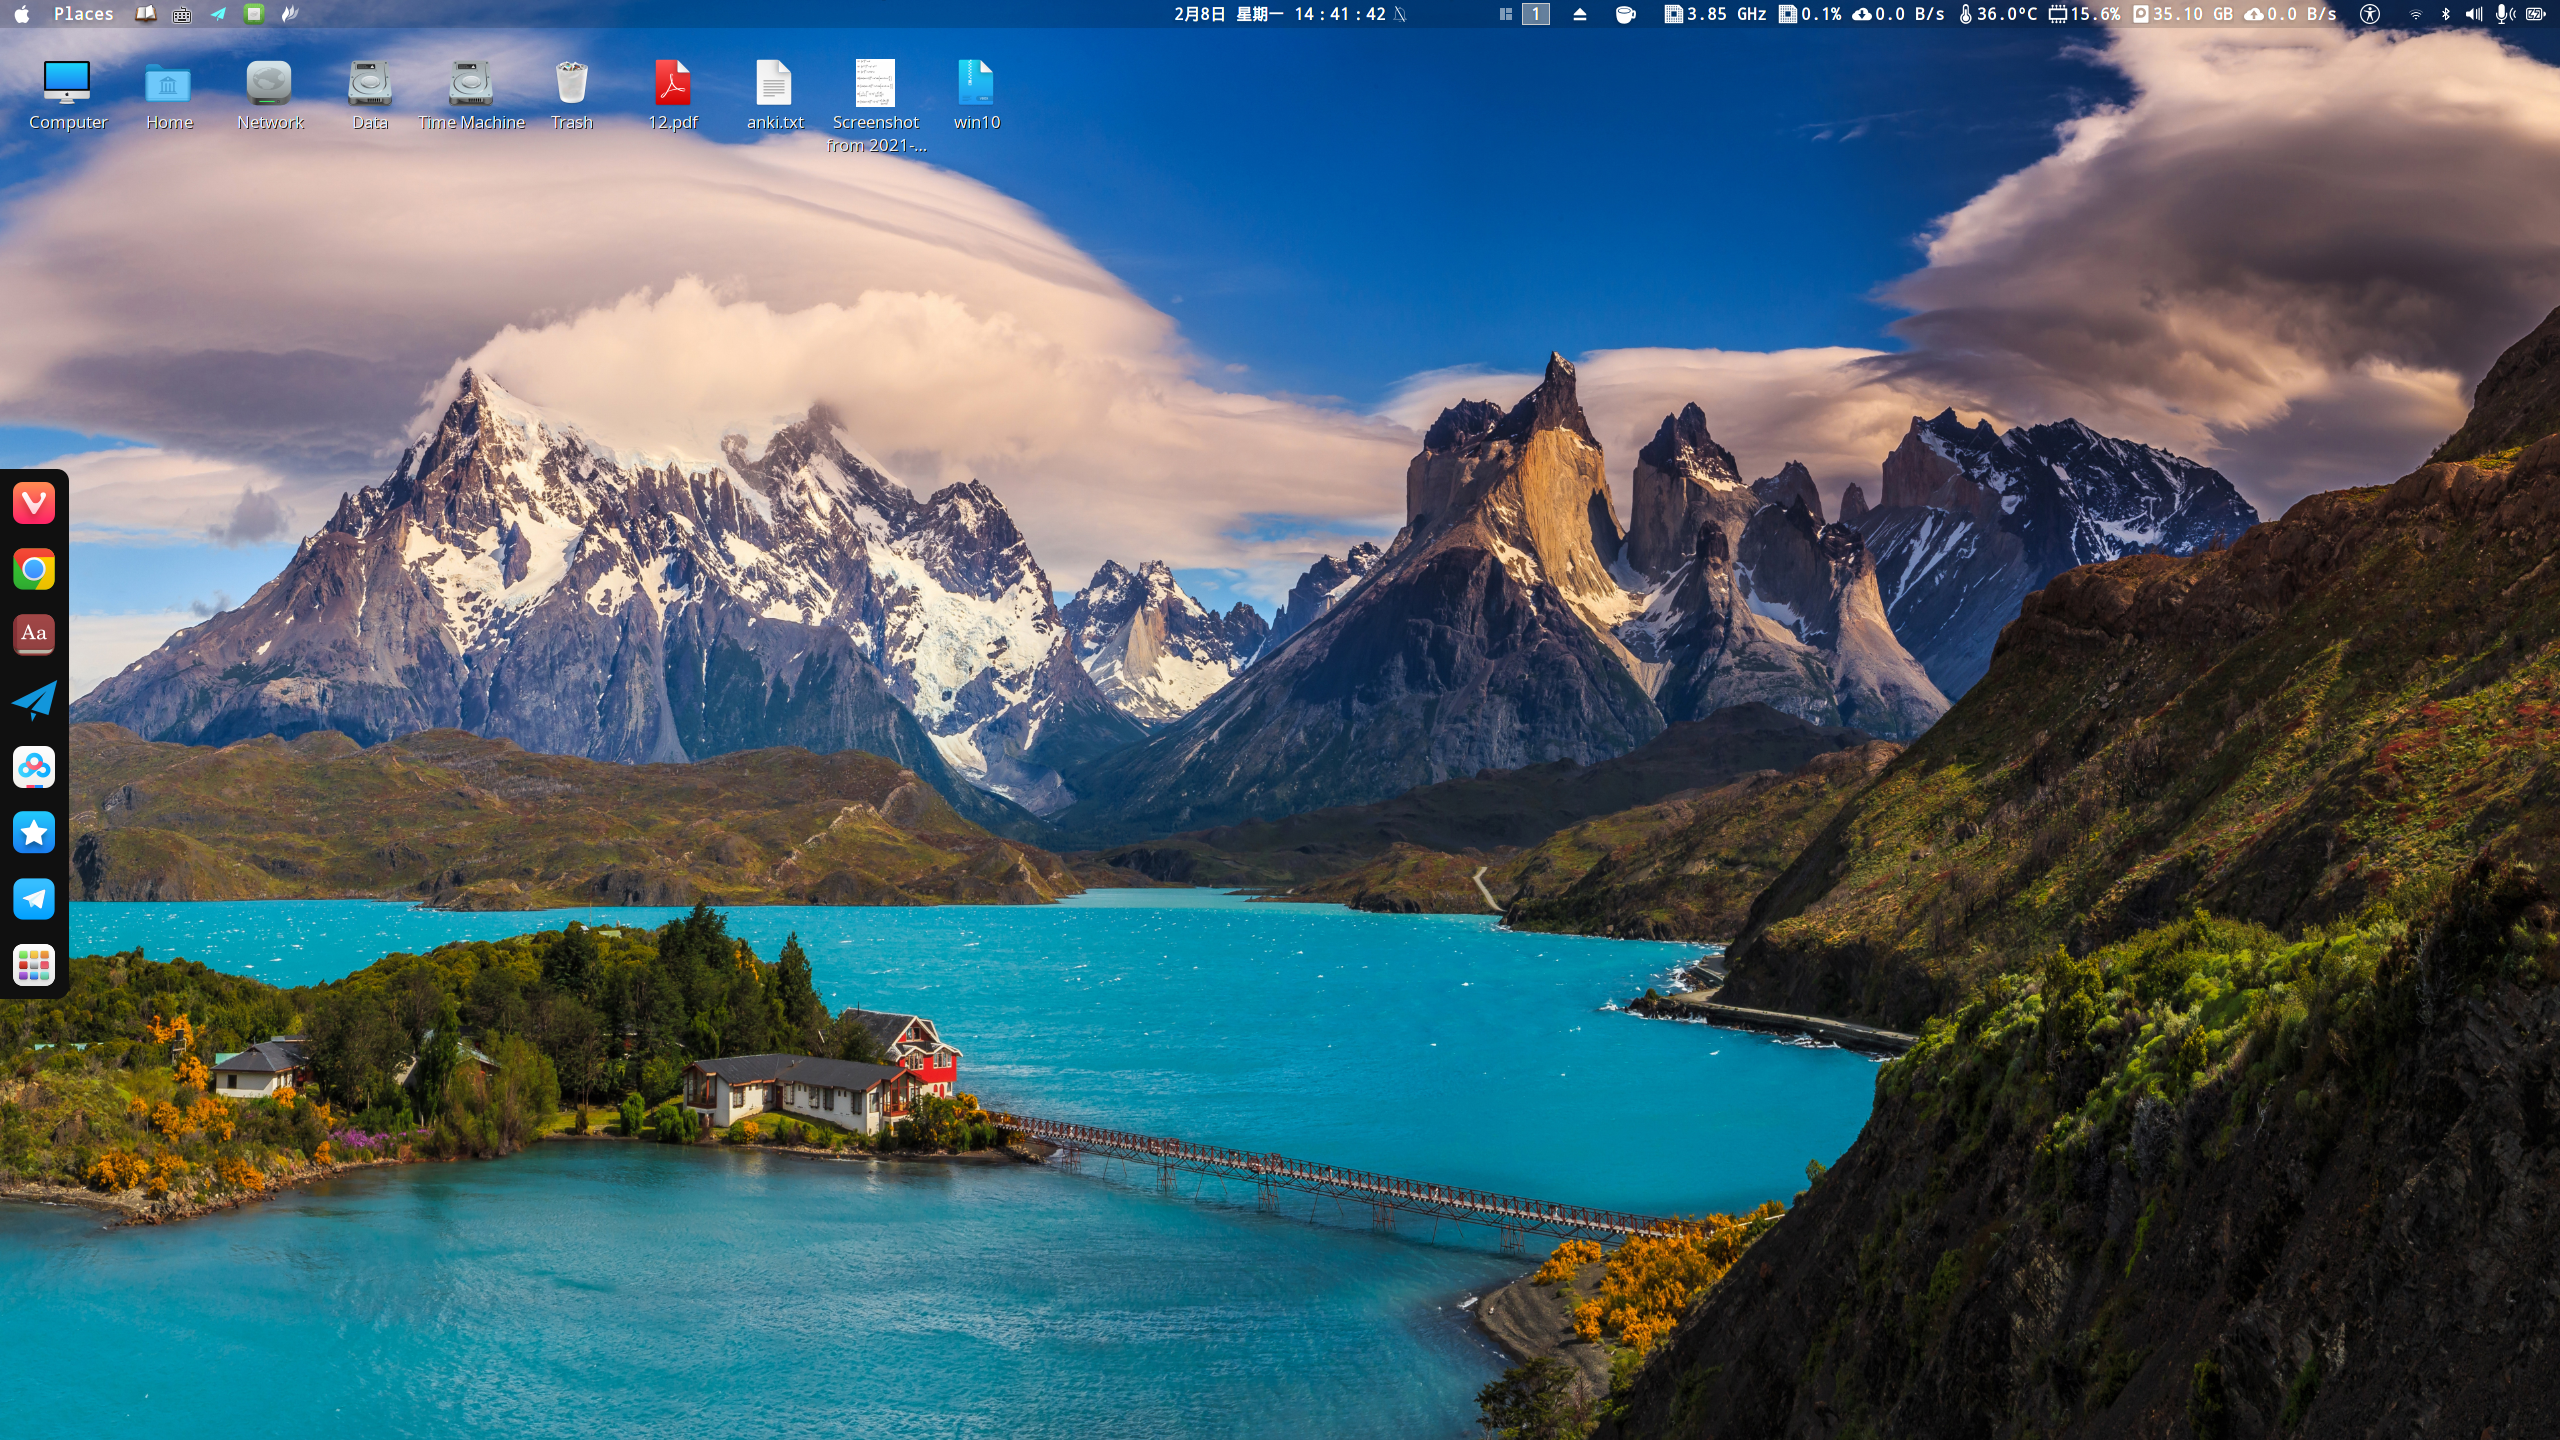Click the Bluetooth status icon
The image size is (2560, 1440).
(2446, 14)
